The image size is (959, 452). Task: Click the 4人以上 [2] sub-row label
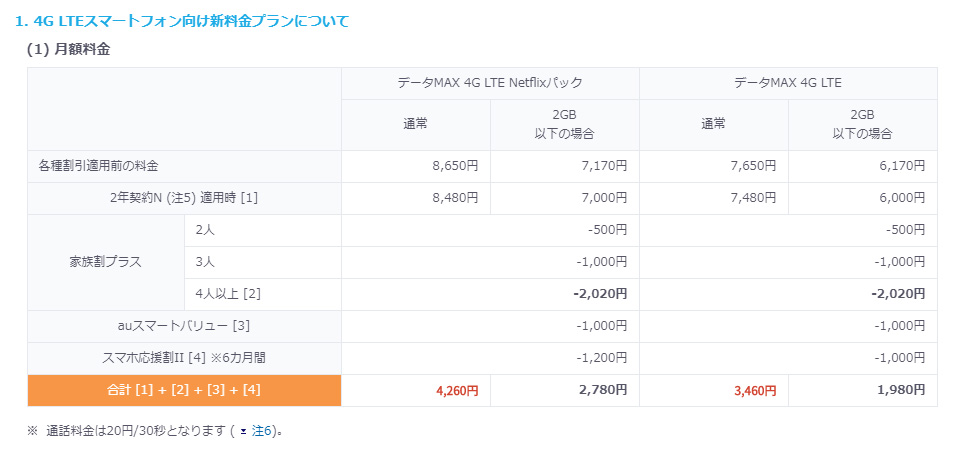pos(228,294)
